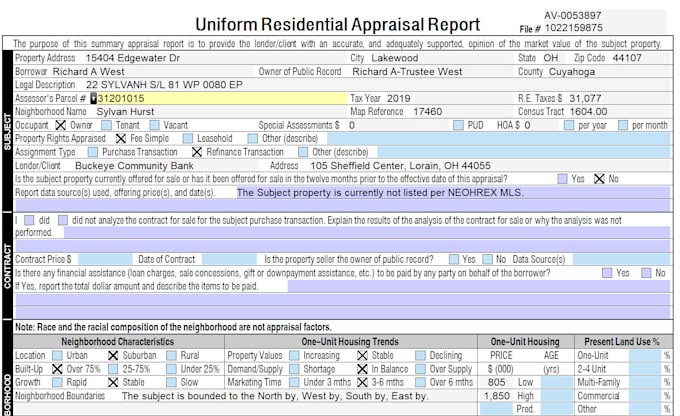Viewport: 680px width, 416px height.
Task: Check the Vacant occupant box
Action: (x=154, y=125)
